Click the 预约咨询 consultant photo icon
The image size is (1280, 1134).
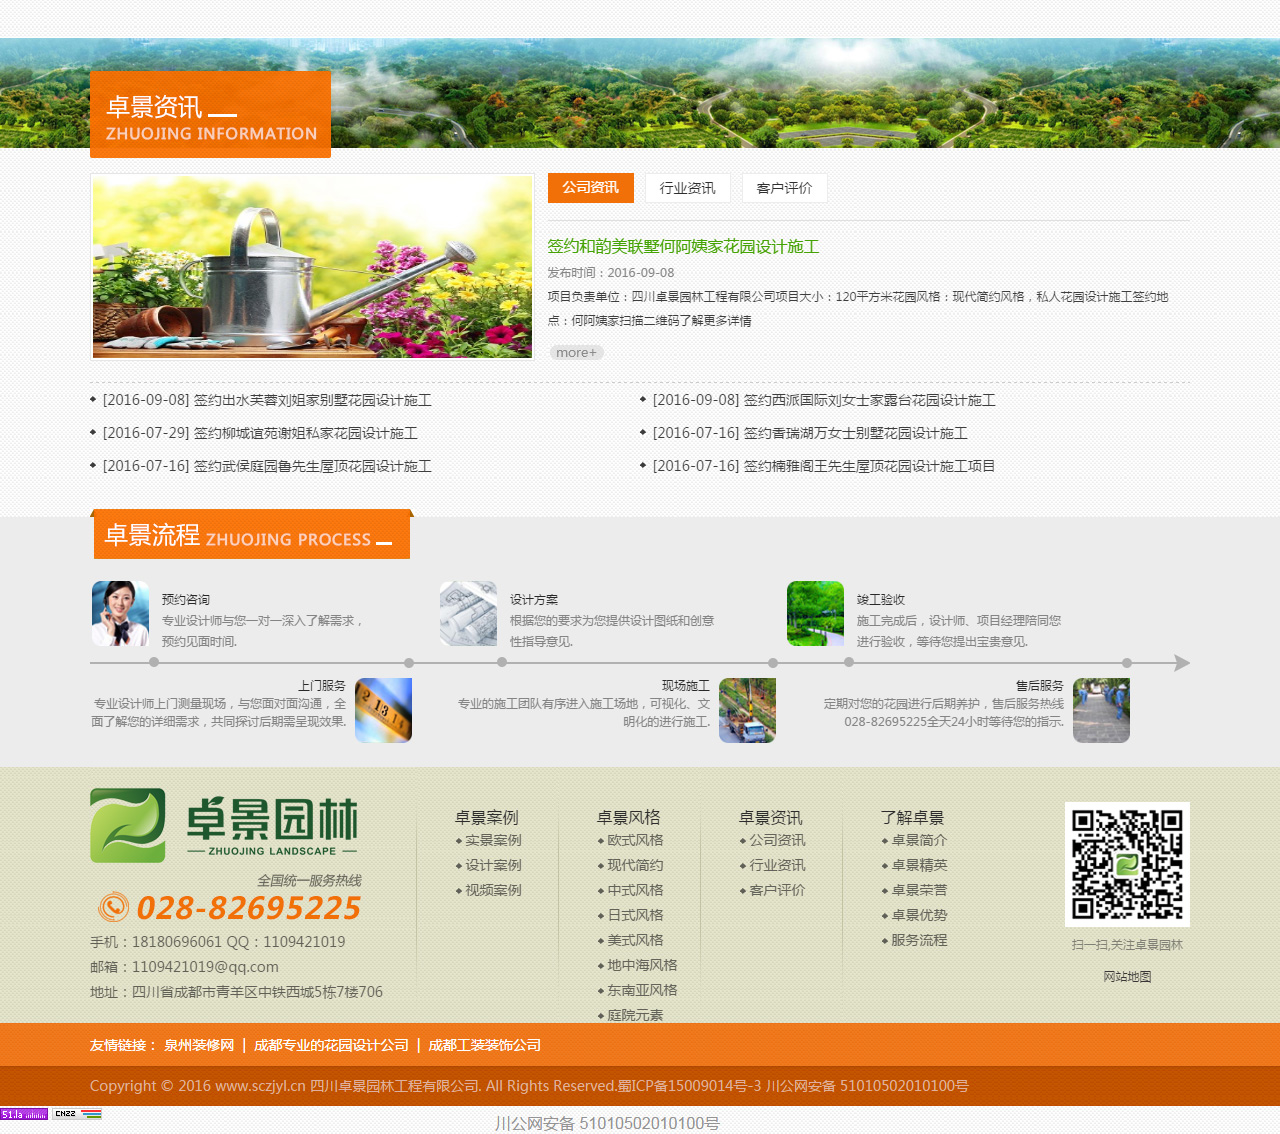(x=120, y=613)
